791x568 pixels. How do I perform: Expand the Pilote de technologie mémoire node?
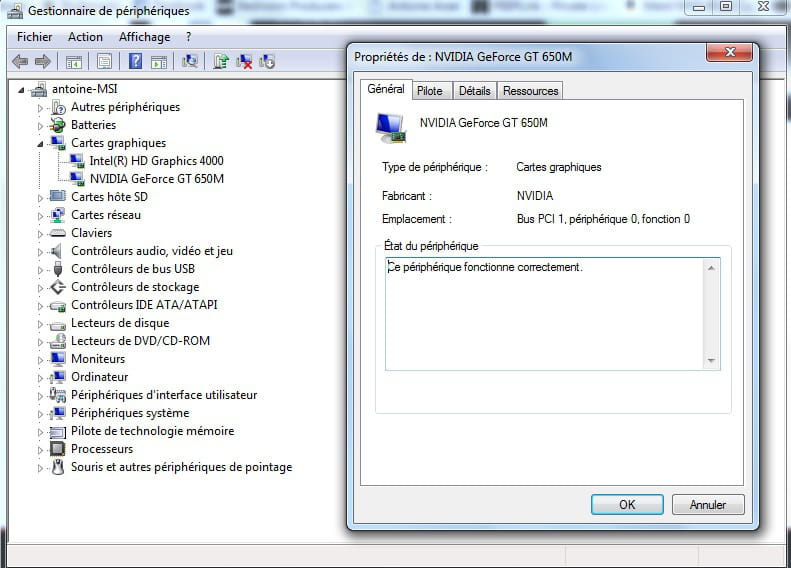(40, 432)
